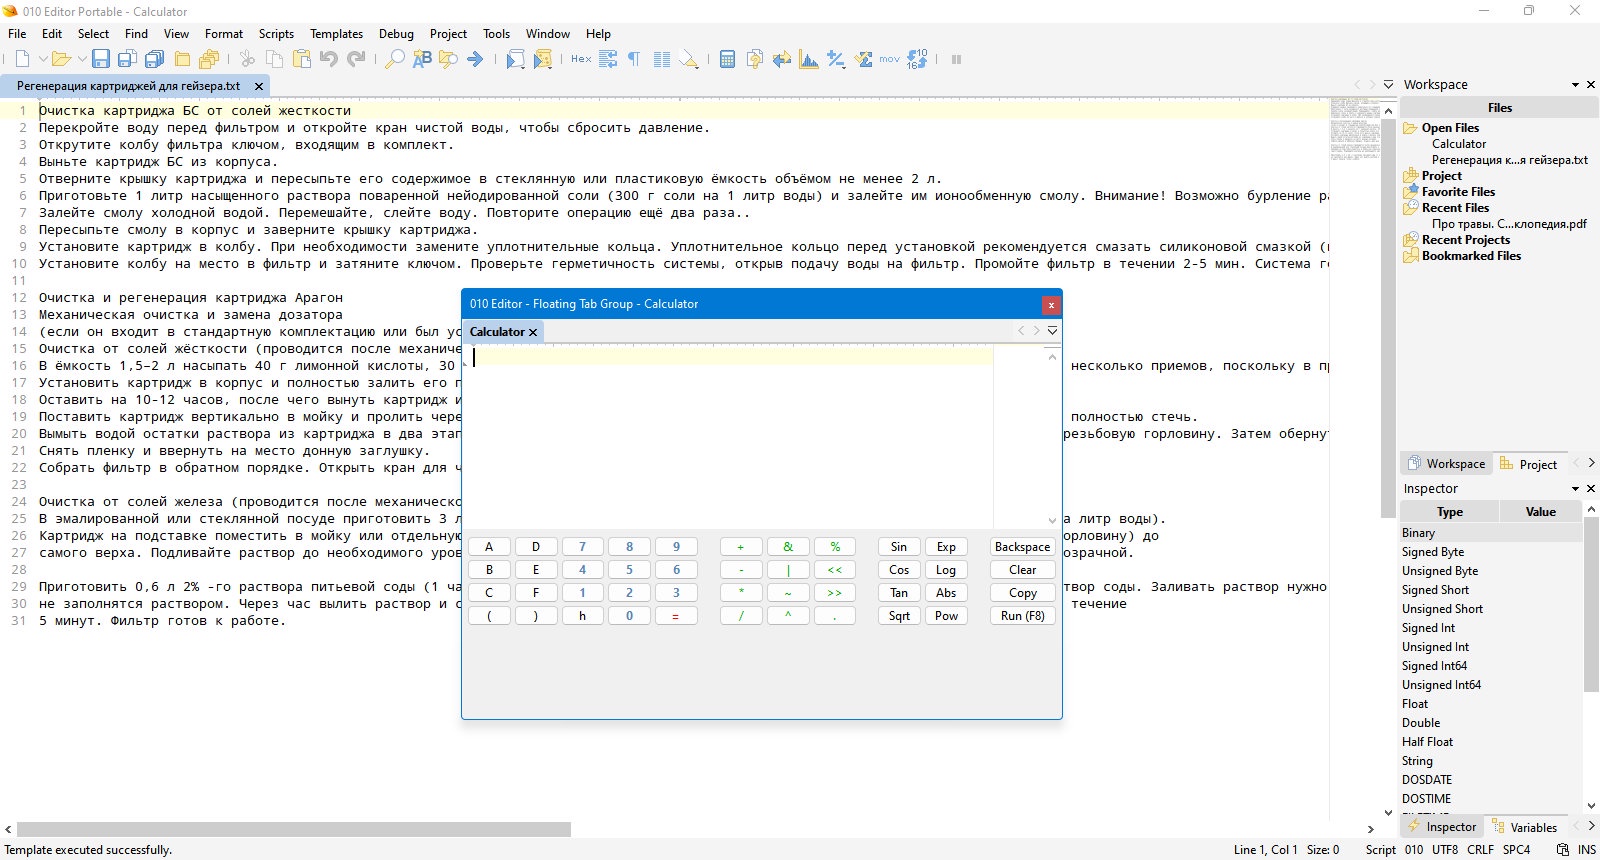Image resolution: width=1600 pixels, height=860 pixels.
Task: Open the Scripts menu
Action: (276, 33)
